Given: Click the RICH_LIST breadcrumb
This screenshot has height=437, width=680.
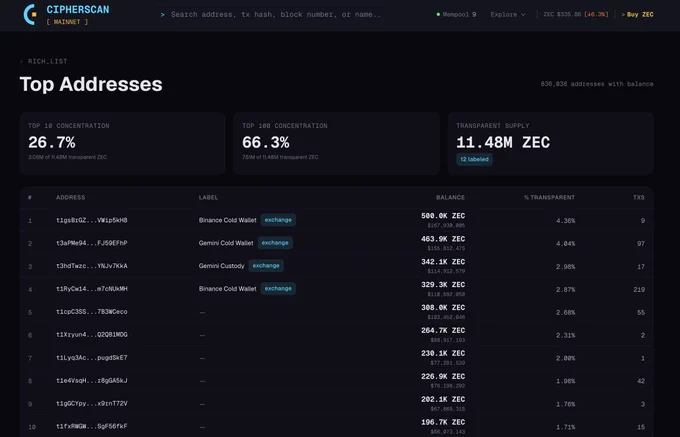Looking at the screenshot, I should coord(48,61).
